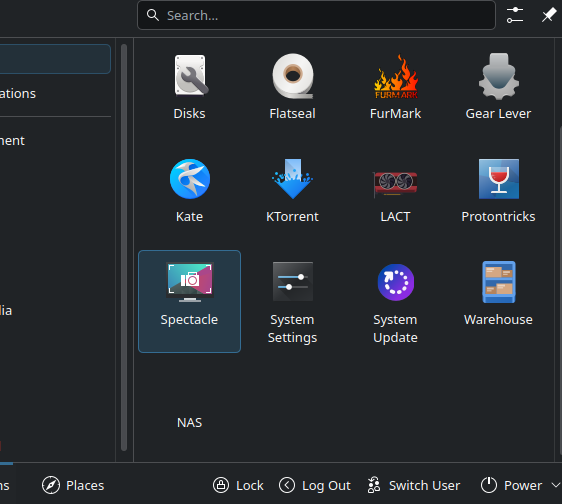The height and width of the screenshot is (504, 562).
Task: Switch to the Places tab
Action: tap(73, 485)
